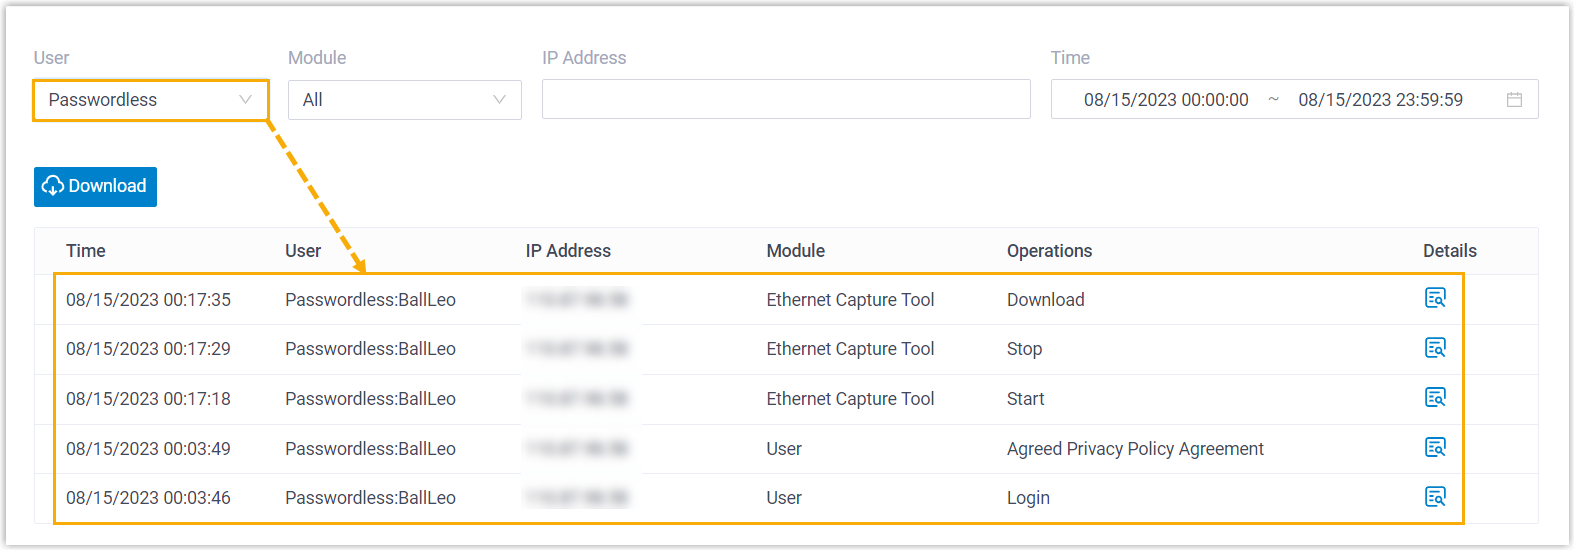Screen dimensions: 1575x551
Task: Click the calendar icon in Time field
Action: coord(1514,100)
